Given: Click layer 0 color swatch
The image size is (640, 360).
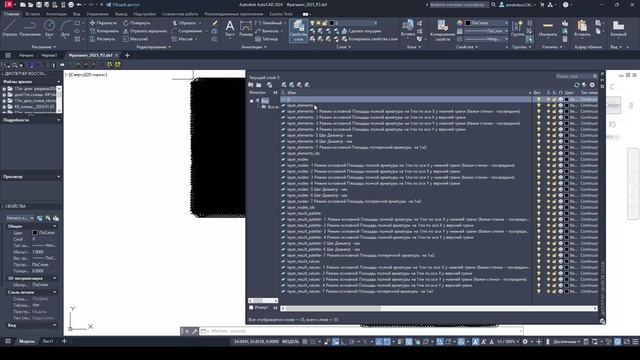Looking at the screenshot, I should click(x=567, y=99).
